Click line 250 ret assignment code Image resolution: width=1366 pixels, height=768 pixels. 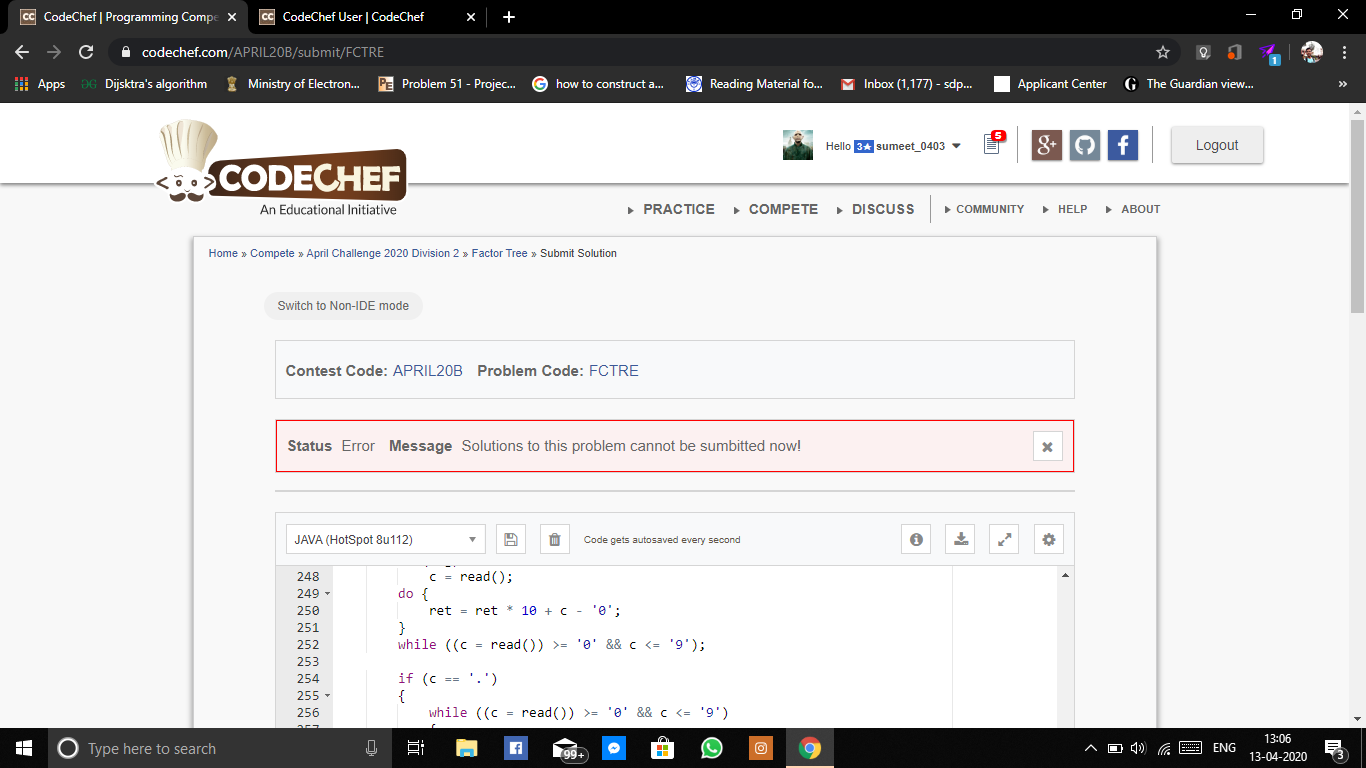click(x=525, y=611)
